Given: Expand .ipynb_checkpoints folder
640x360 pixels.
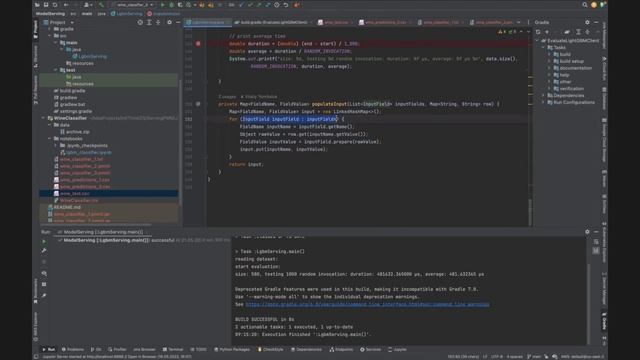Looking at the screenshot, I should pos(56,145).
